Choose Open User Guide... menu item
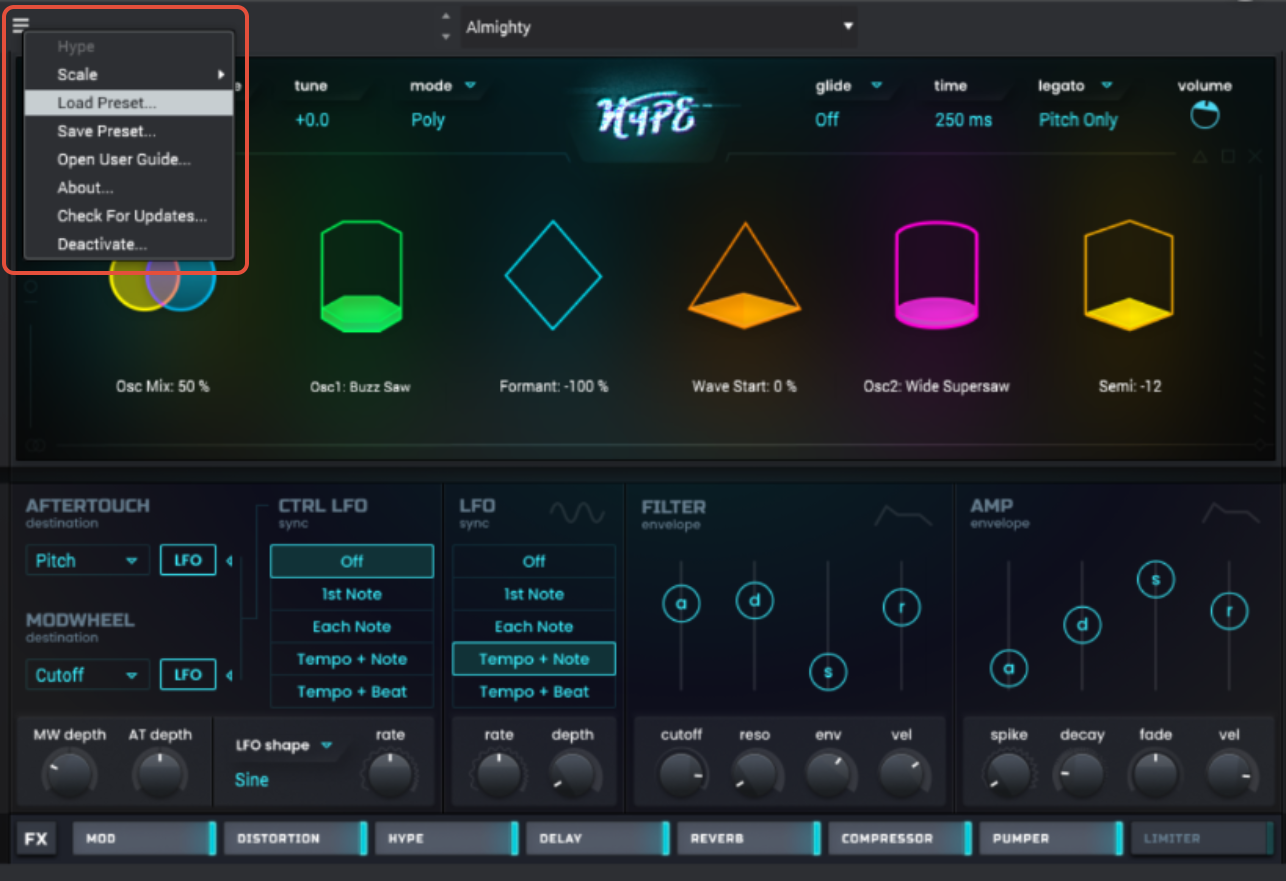 (129, 159)
